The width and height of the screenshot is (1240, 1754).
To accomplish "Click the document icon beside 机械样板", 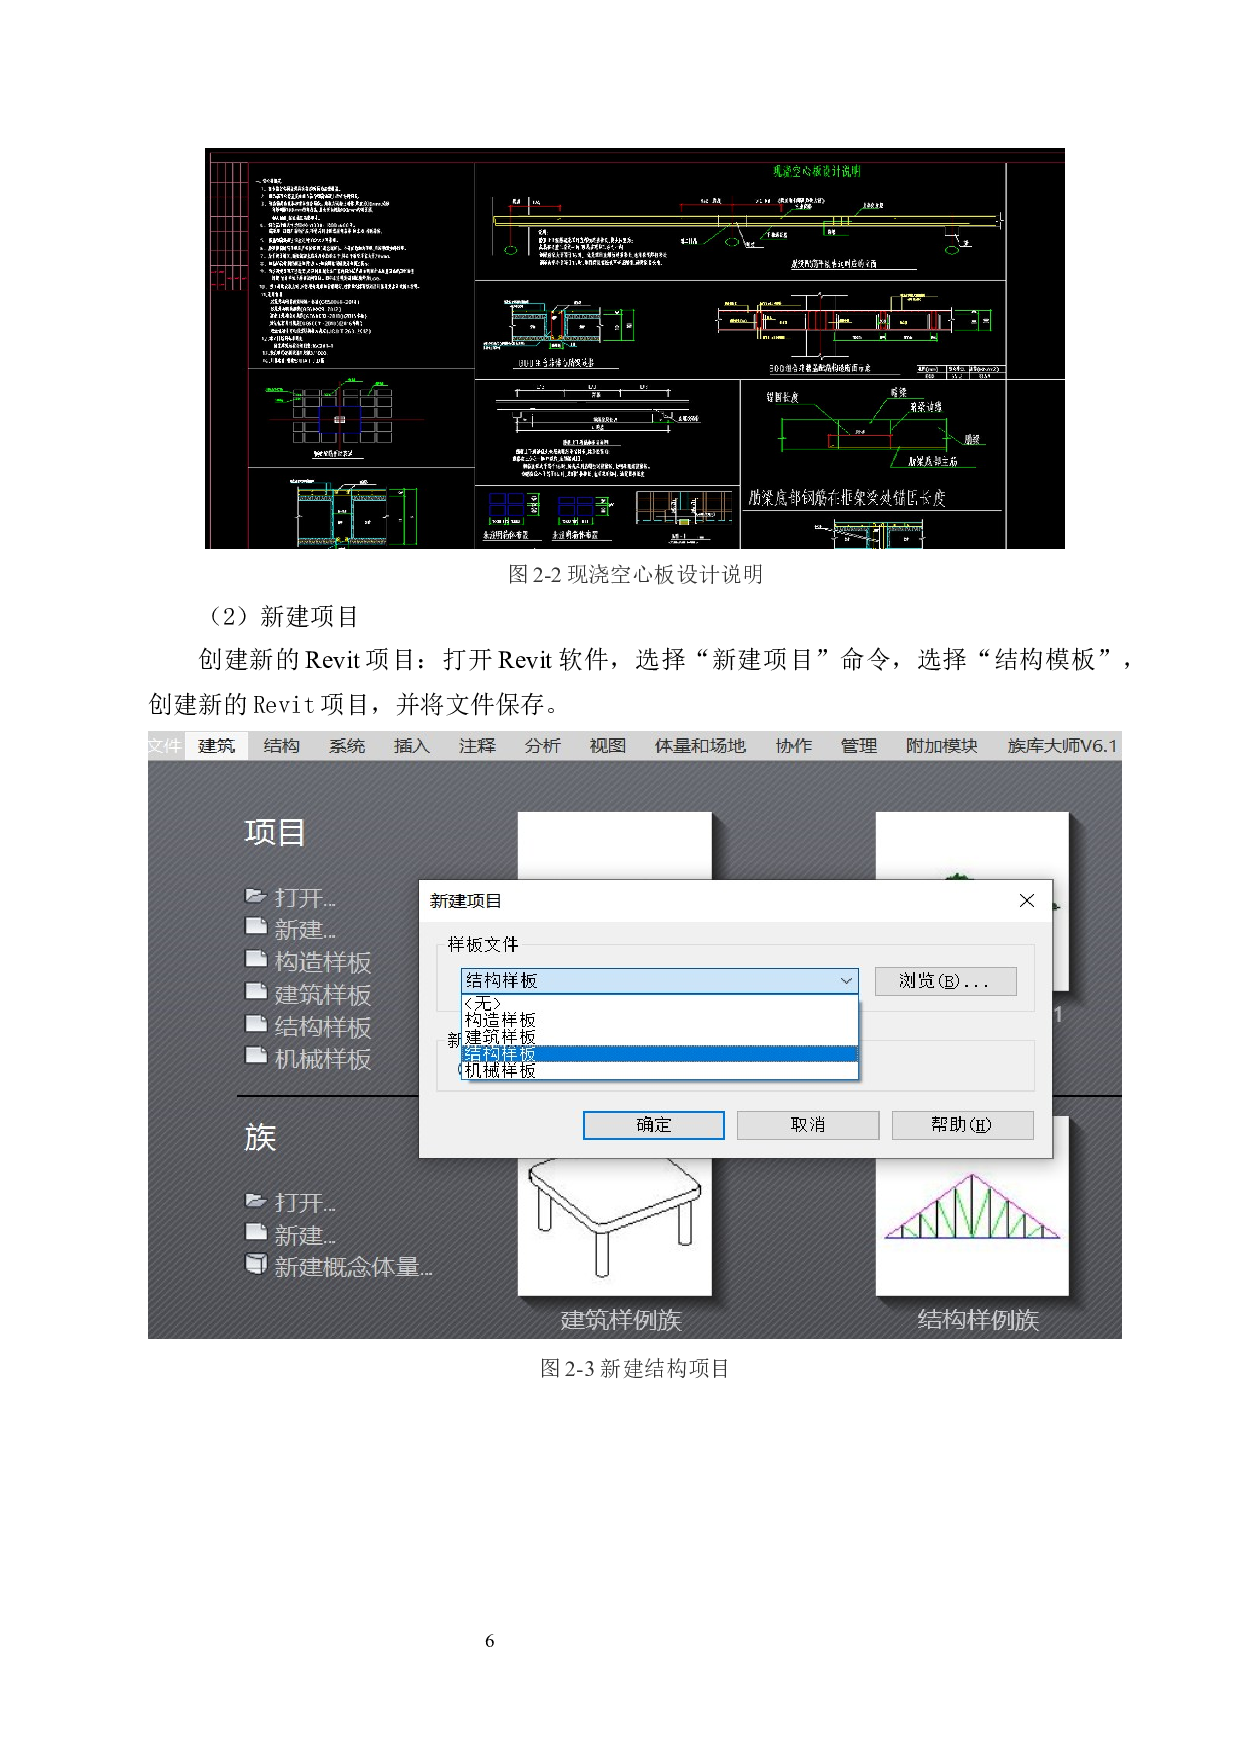I will coord(256,1055).
